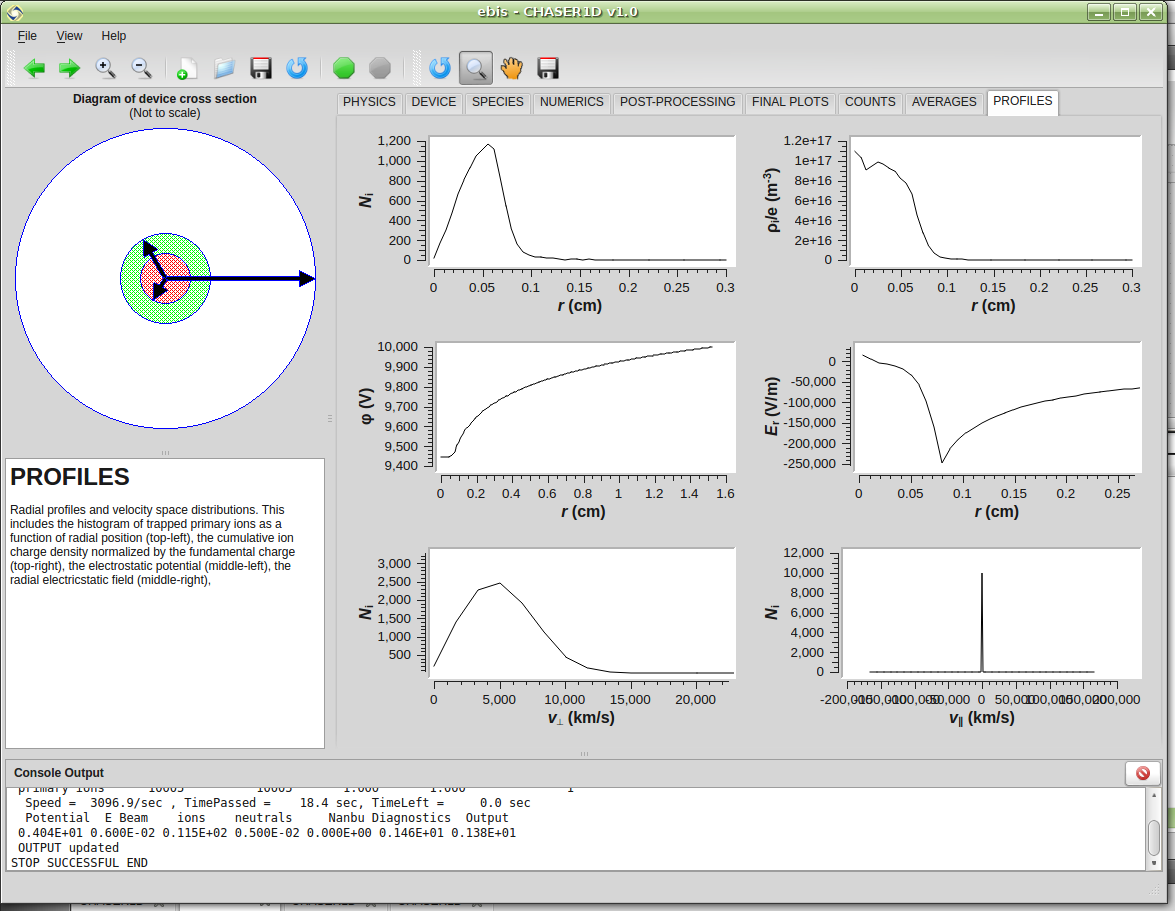Image resolution: width=1175 pixels, height=911 pixels.
Task: Show the FINAL PLOTS tab
Action: (x=791, y=102)
